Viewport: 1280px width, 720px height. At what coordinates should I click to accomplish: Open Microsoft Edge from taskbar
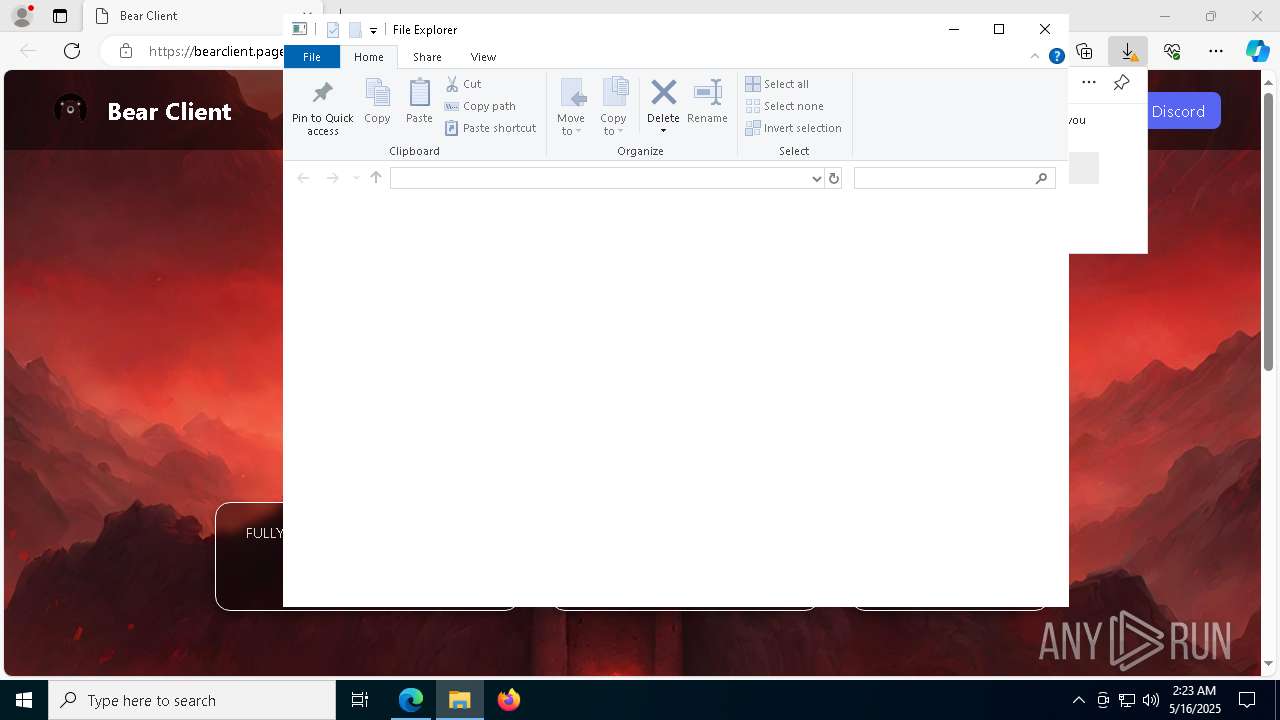(411, 700)
